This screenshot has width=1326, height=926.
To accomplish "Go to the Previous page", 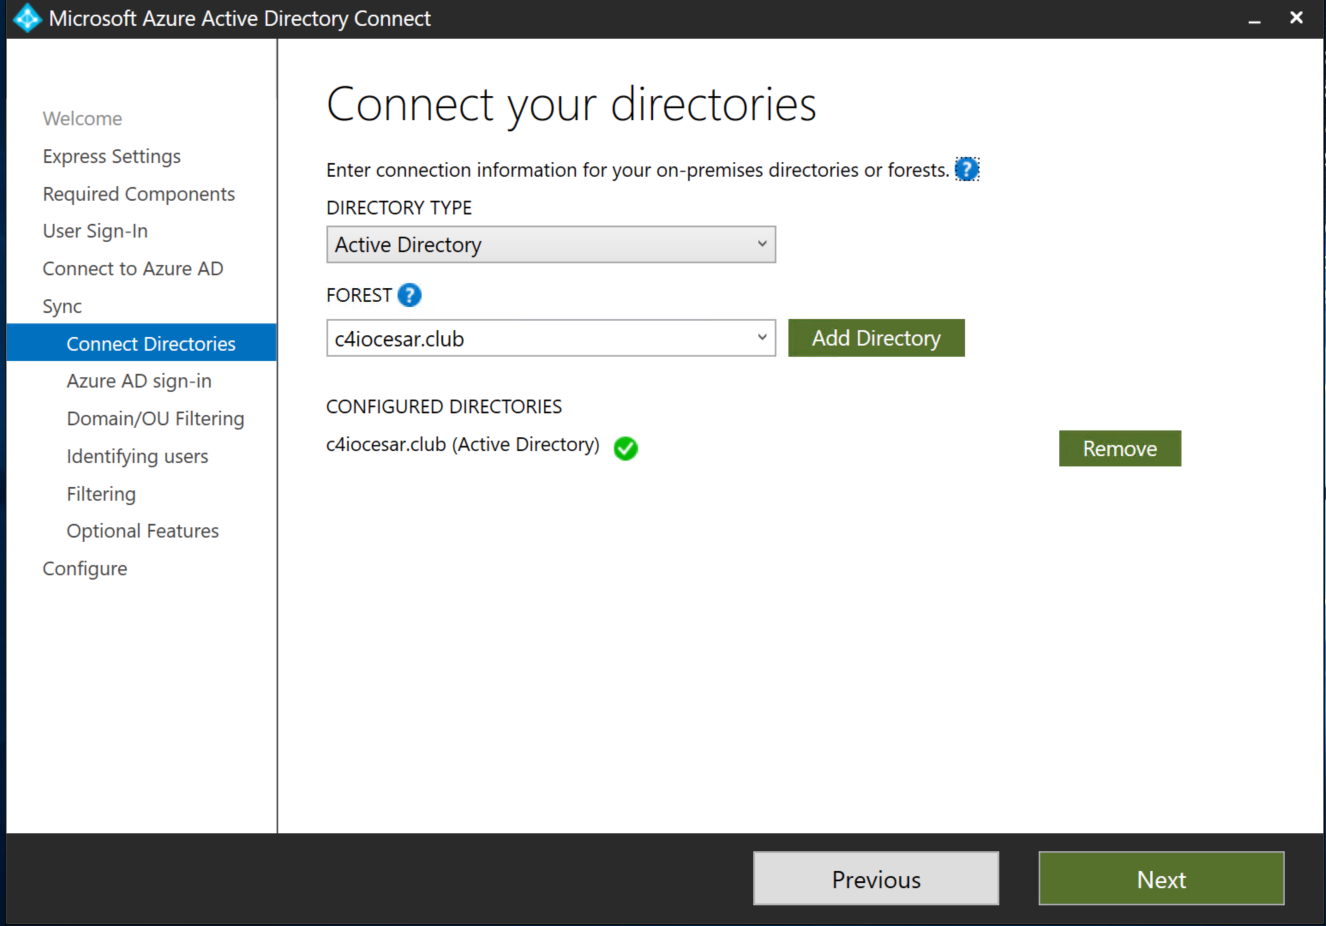I will 876,879.
